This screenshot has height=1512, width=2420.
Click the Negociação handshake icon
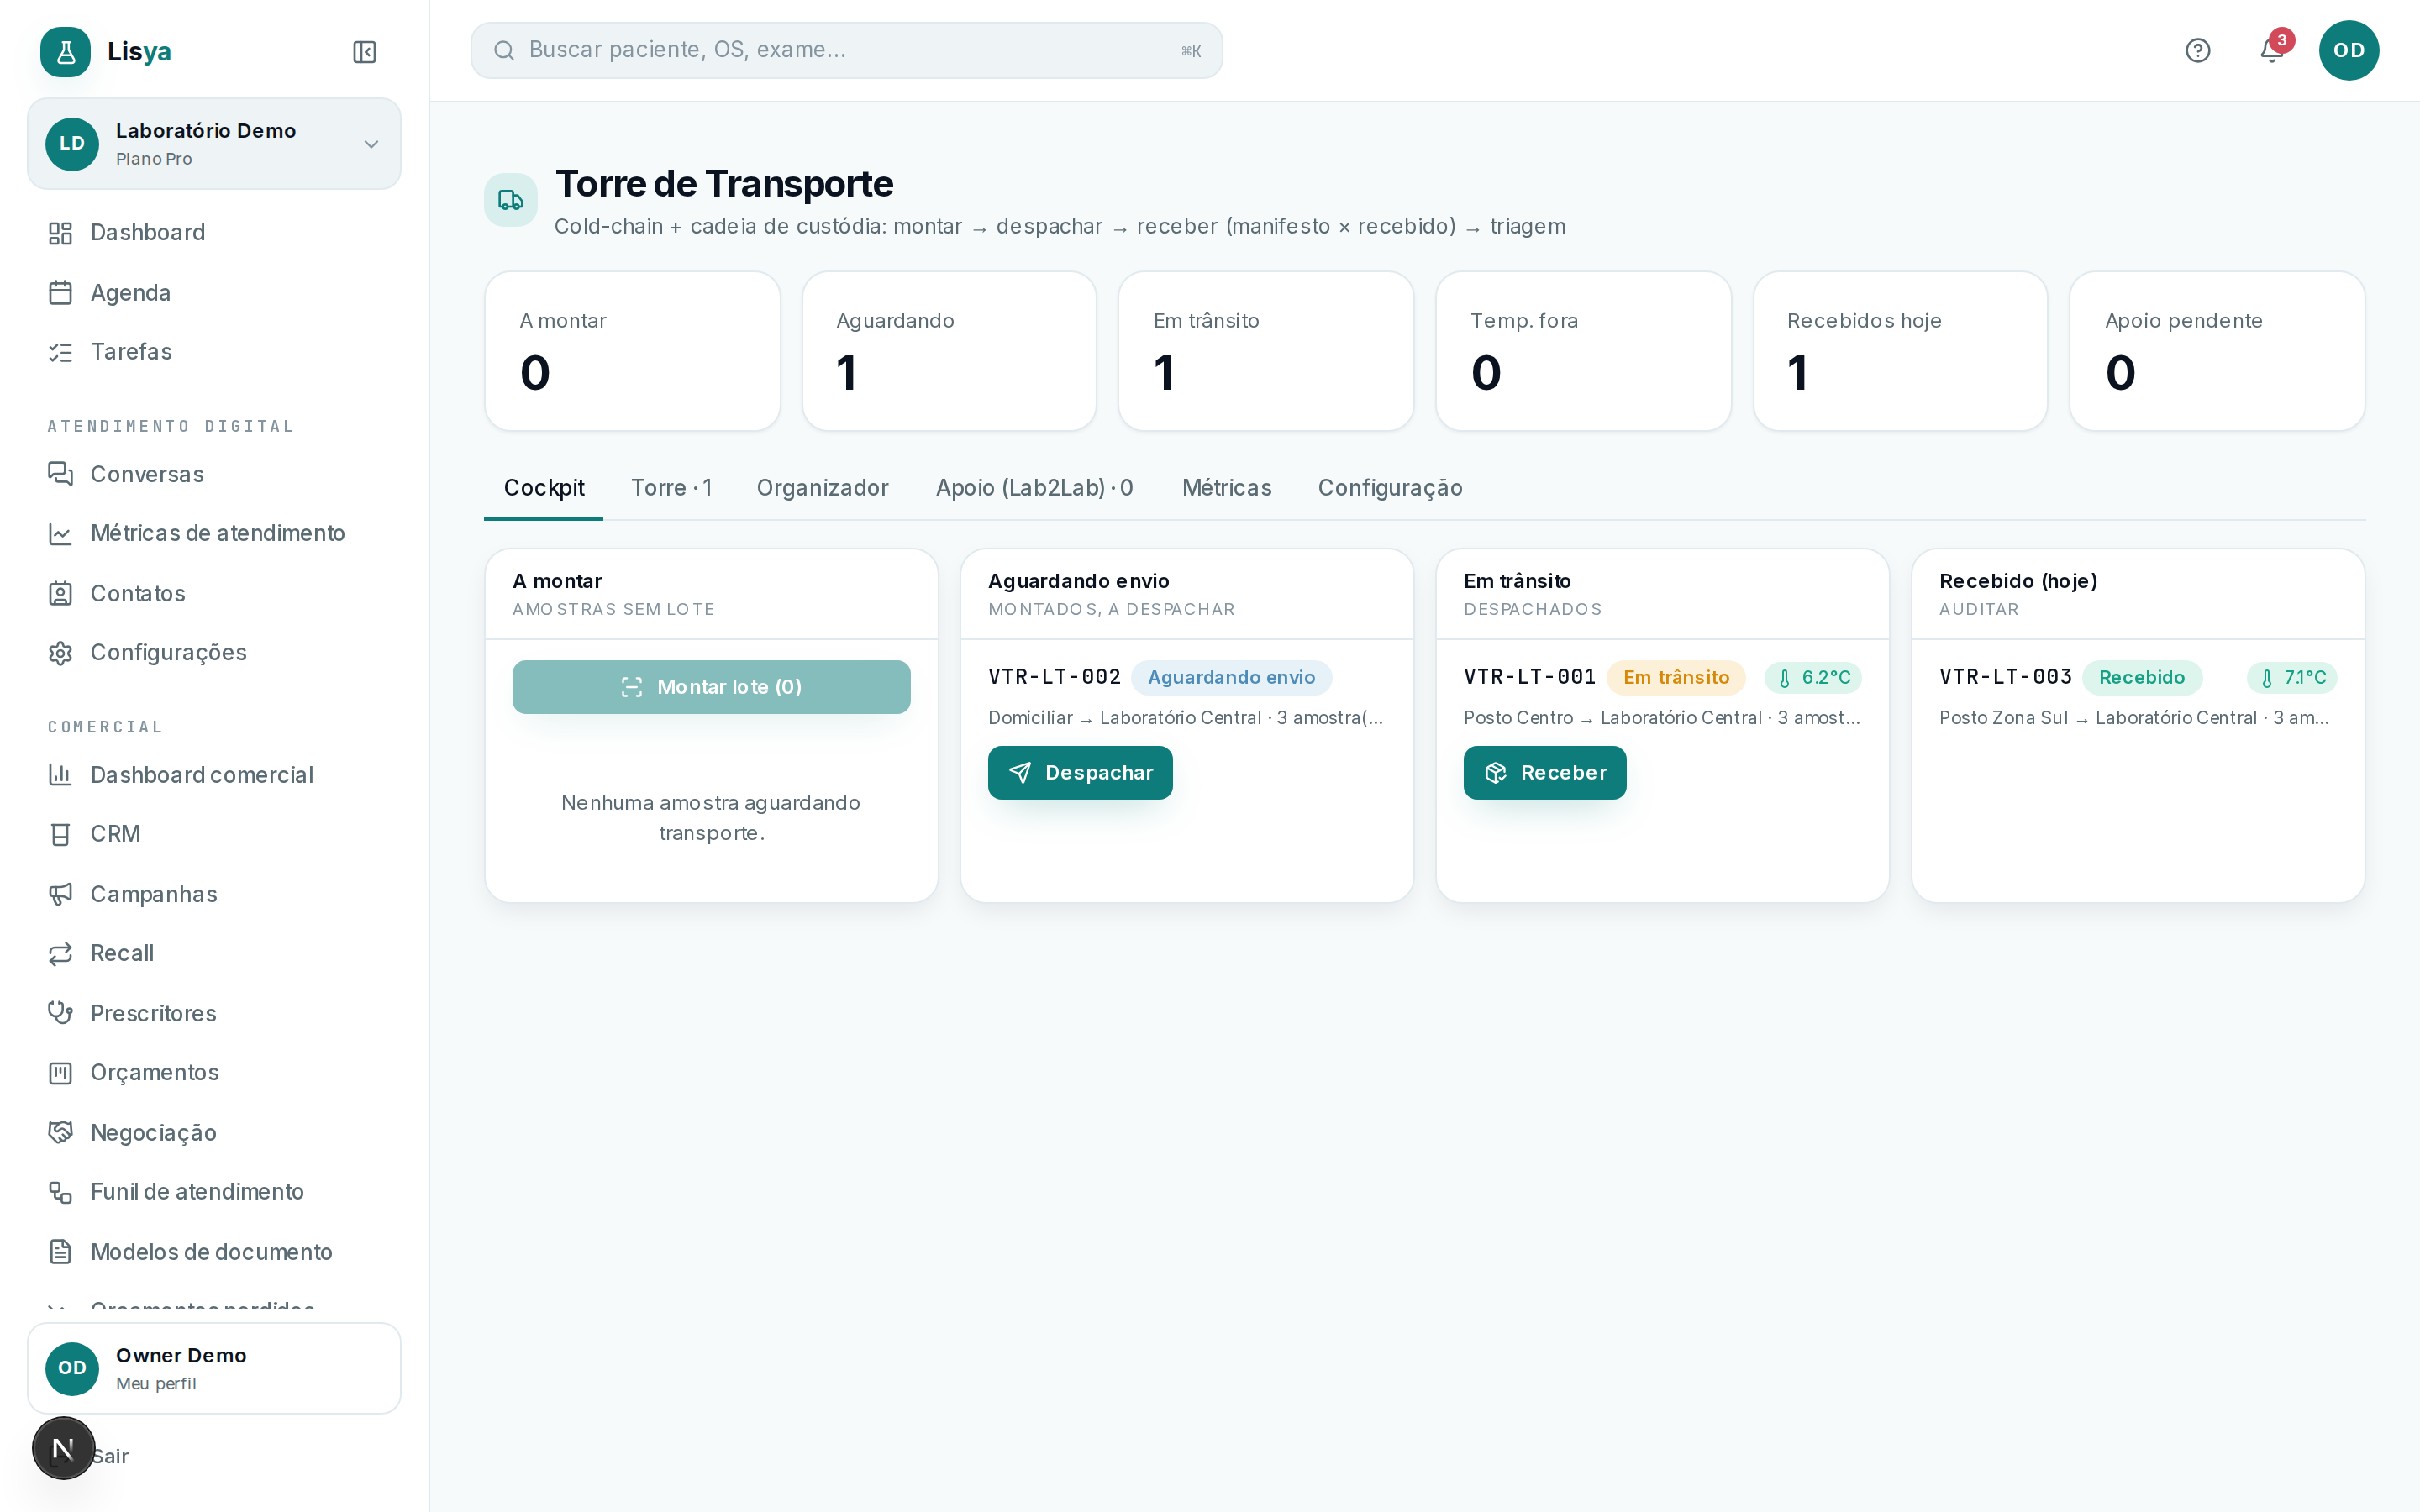[x=60, y=1132]
